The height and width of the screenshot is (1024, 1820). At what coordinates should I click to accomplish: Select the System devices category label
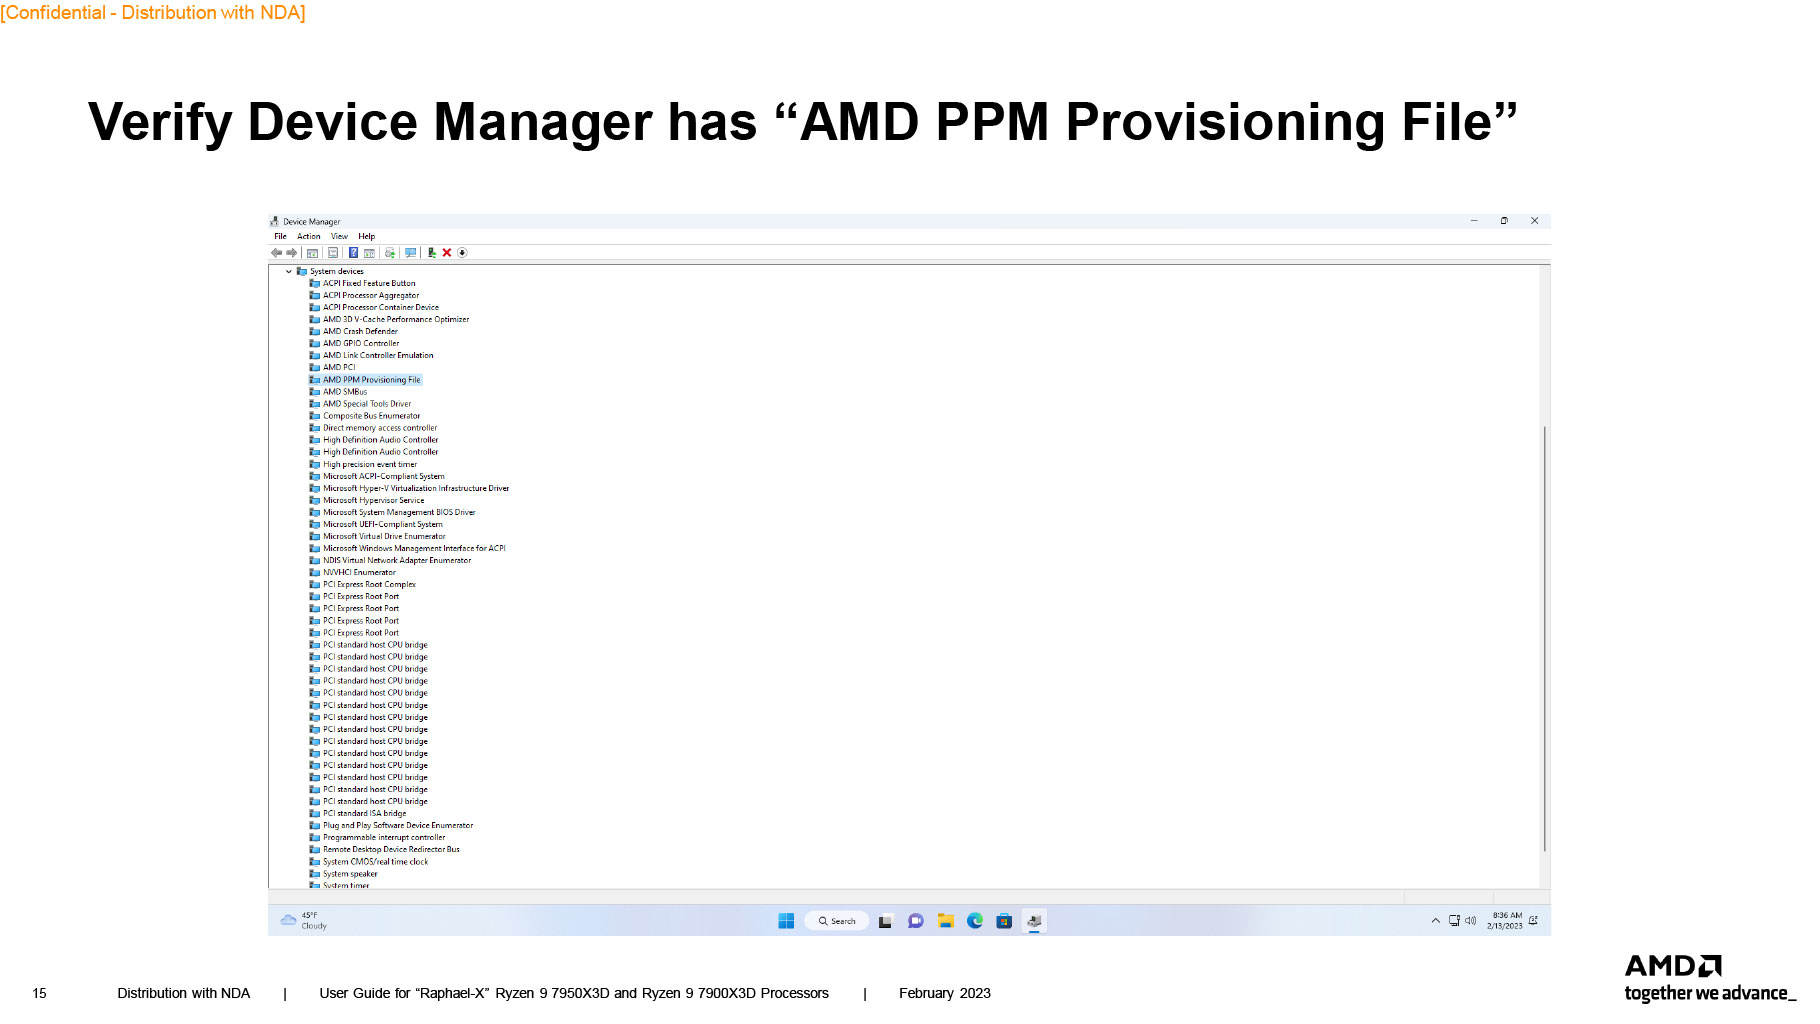click(x=337, y=271)
